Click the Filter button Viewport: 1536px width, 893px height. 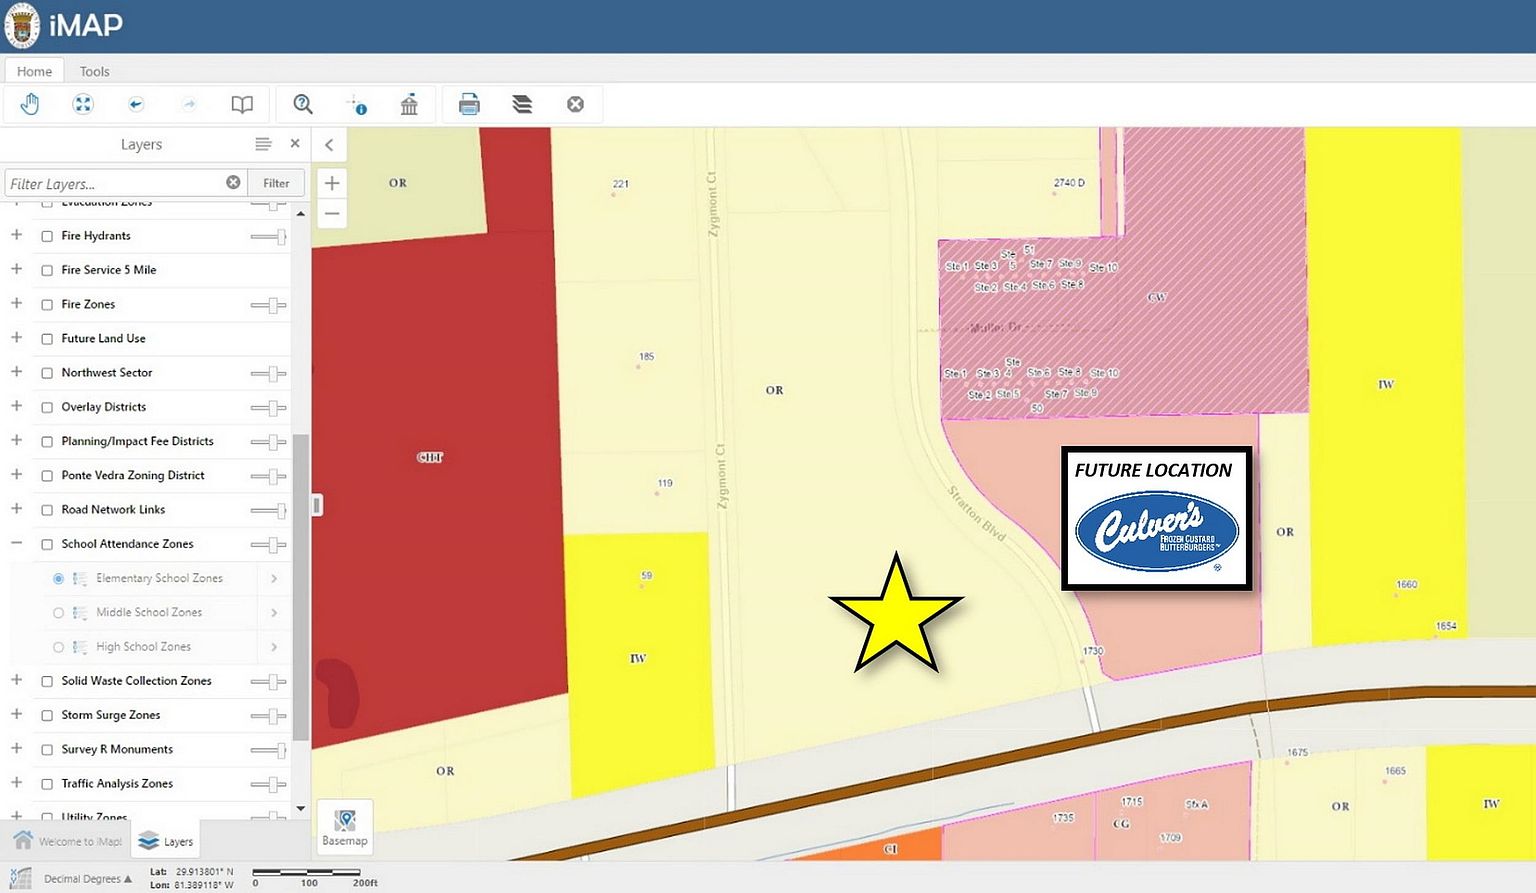[x=276, y=183]
